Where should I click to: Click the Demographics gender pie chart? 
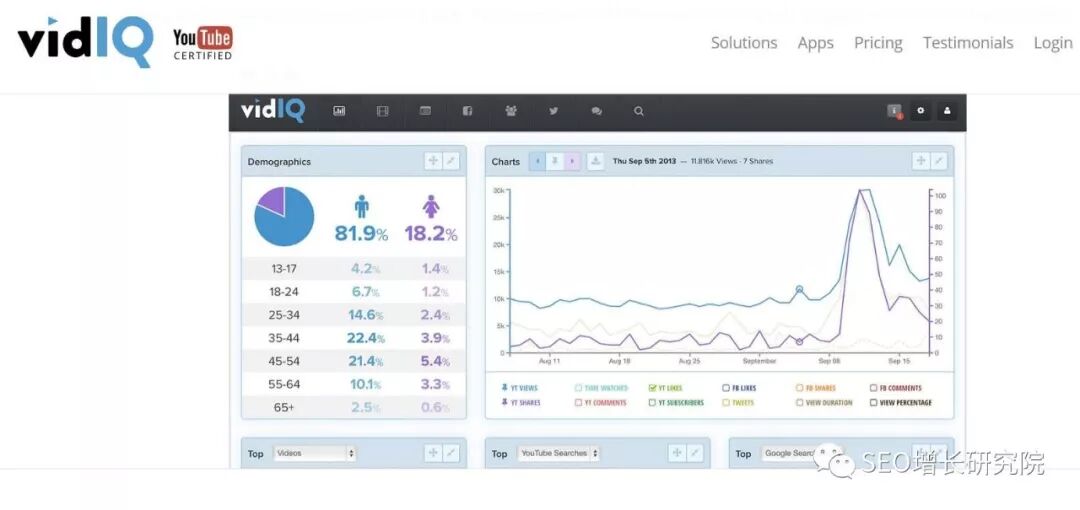coord(284,216)
